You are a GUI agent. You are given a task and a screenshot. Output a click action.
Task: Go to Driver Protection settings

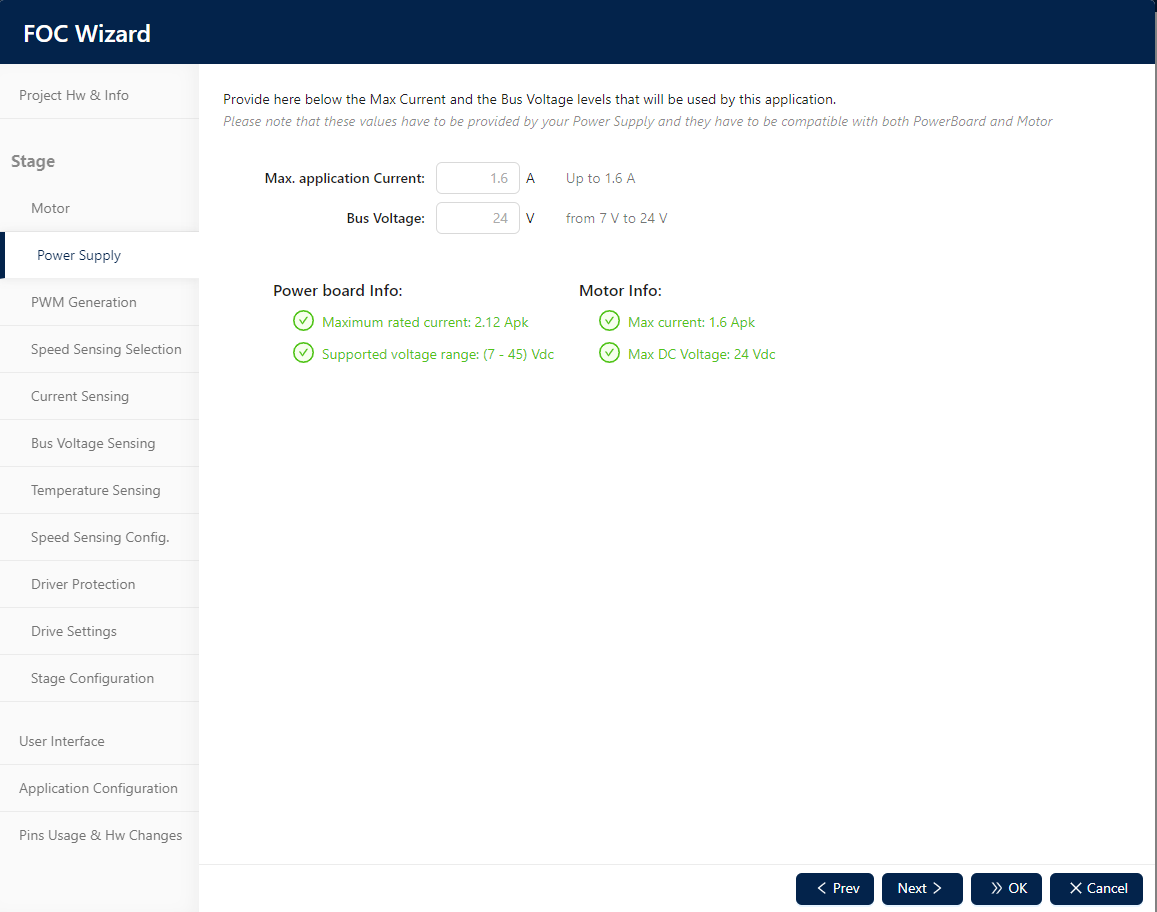click(99, 584)
